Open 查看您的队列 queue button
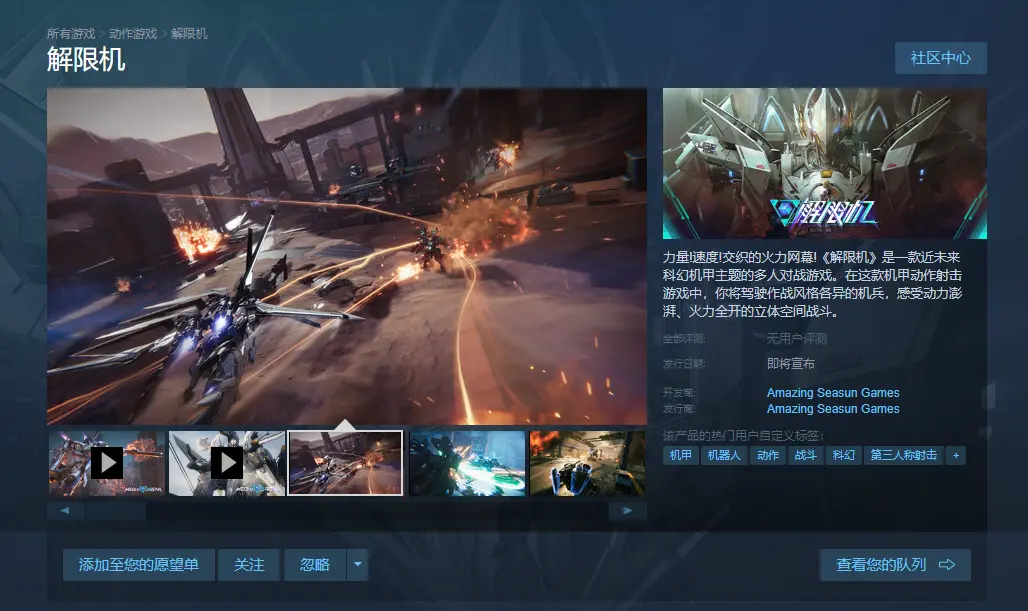1028x611 pixels. coord(895,564)
